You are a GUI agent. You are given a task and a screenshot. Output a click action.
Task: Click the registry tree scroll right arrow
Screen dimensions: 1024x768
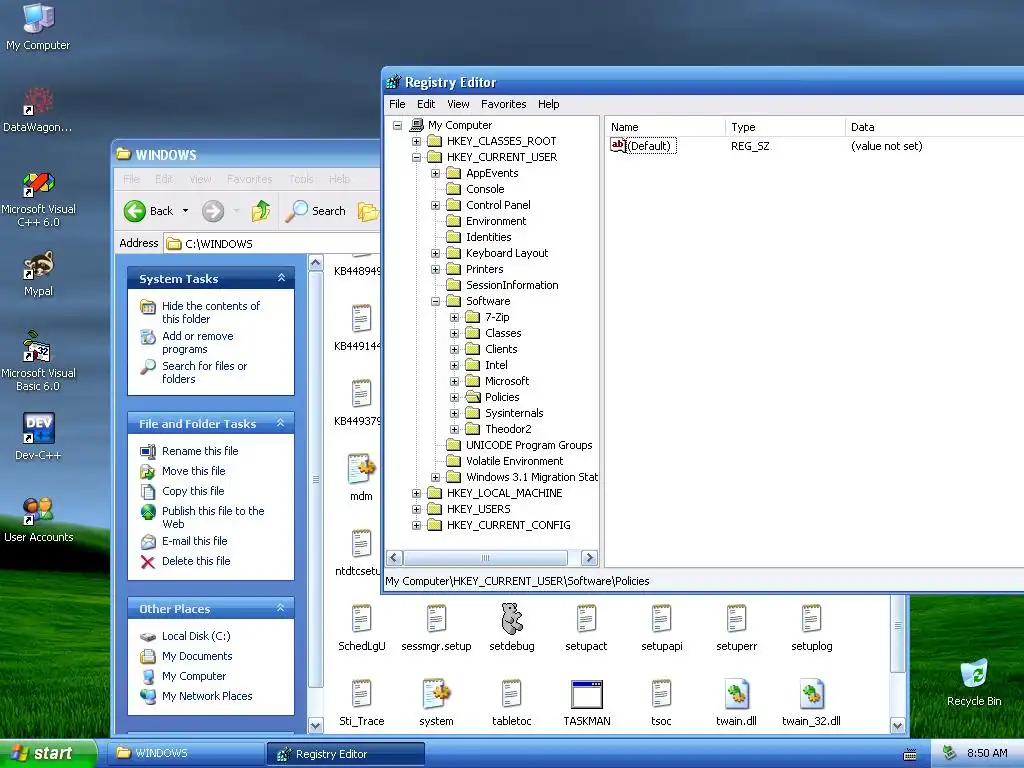point(589,558)
